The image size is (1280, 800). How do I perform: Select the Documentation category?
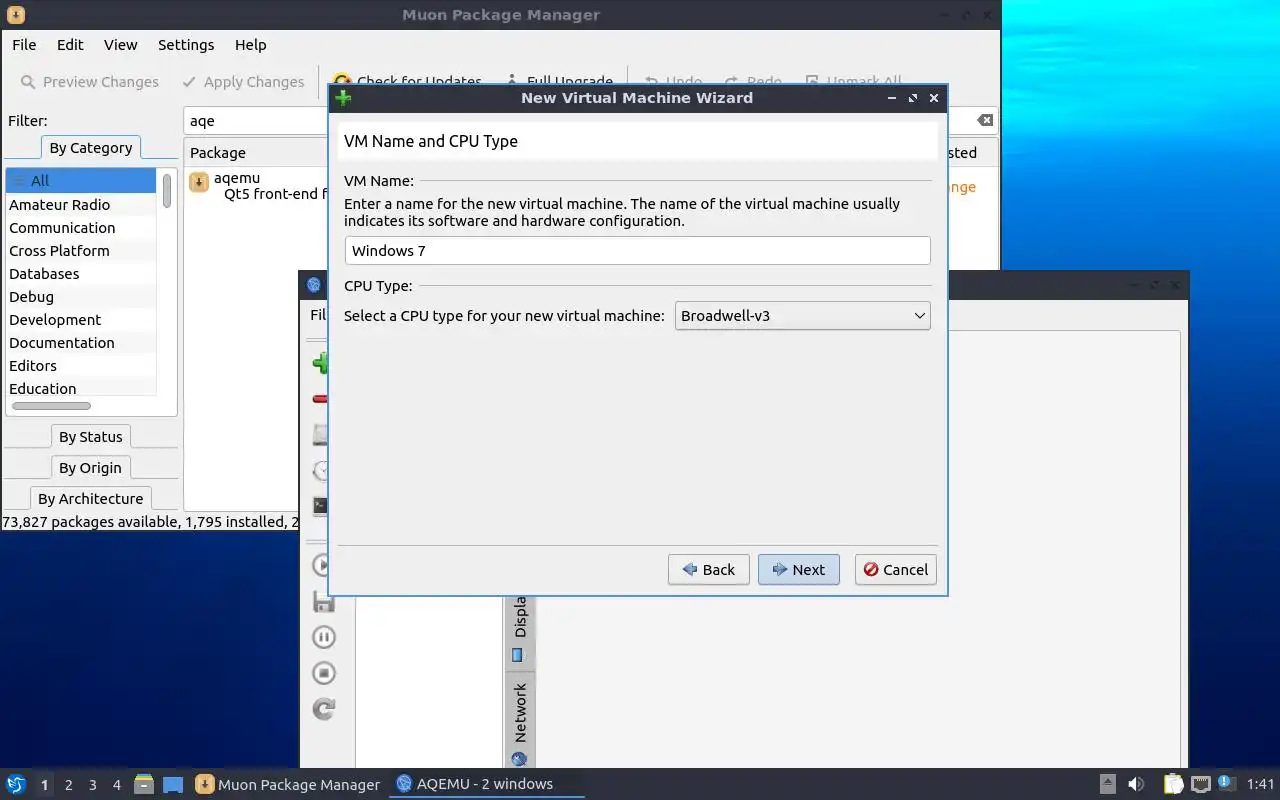pyautogui.click(x=81, y=343)
